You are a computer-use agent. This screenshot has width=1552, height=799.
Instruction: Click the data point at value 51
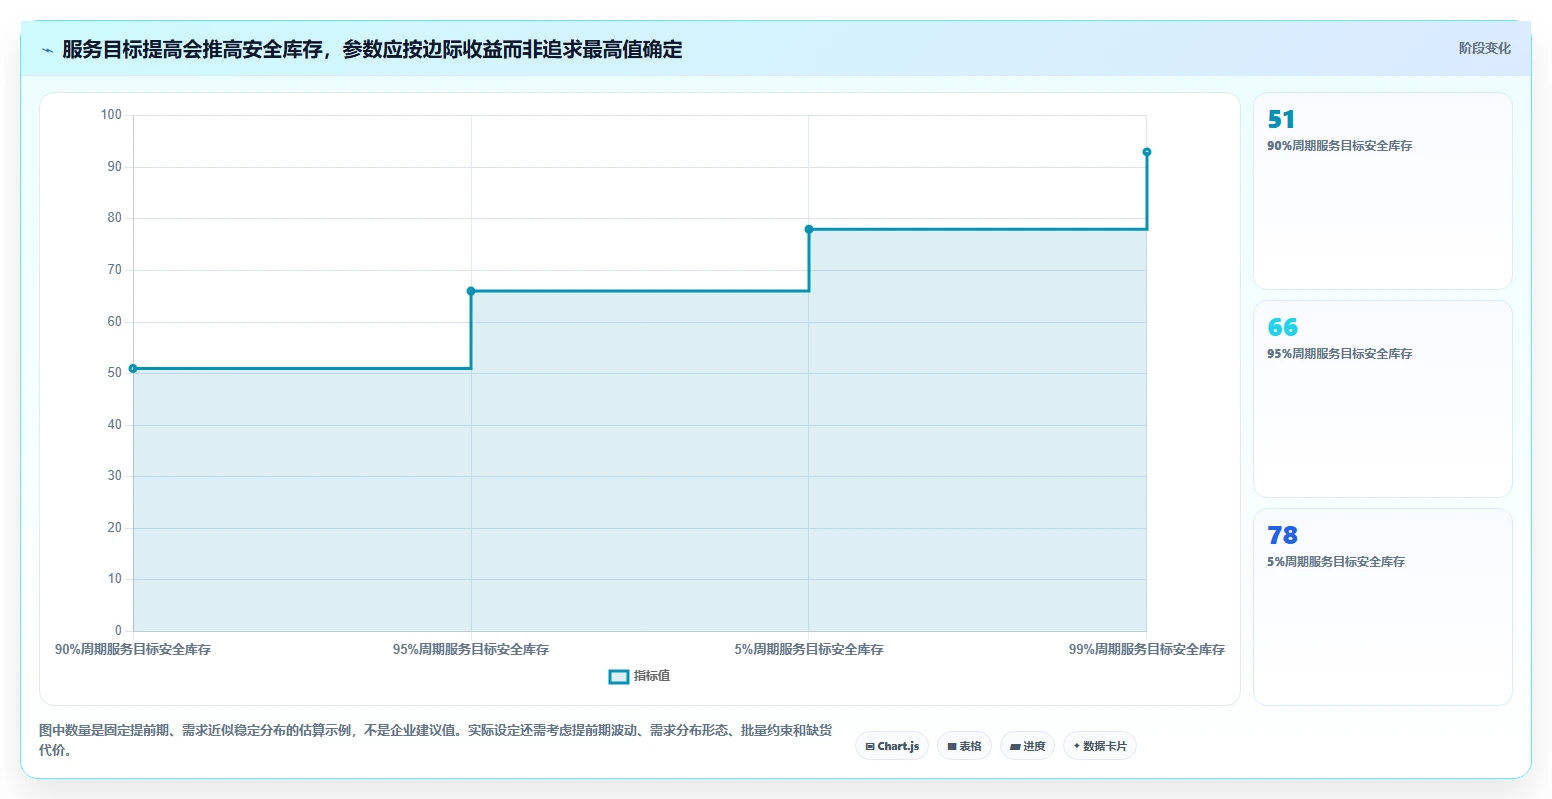coord(133,369)
